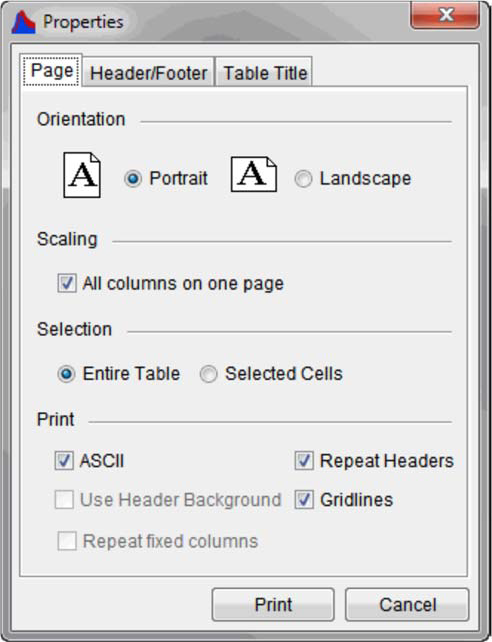Click the Cancel button

407,604
